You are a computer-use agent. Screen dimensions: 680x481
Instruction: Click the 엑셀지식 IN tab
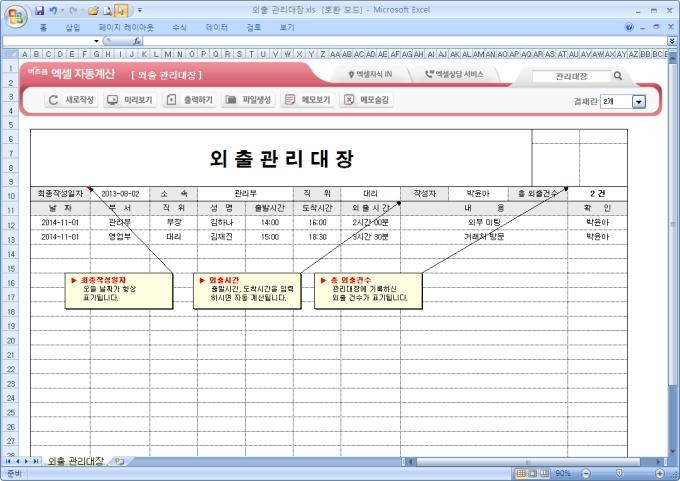(x=370, y=75)
